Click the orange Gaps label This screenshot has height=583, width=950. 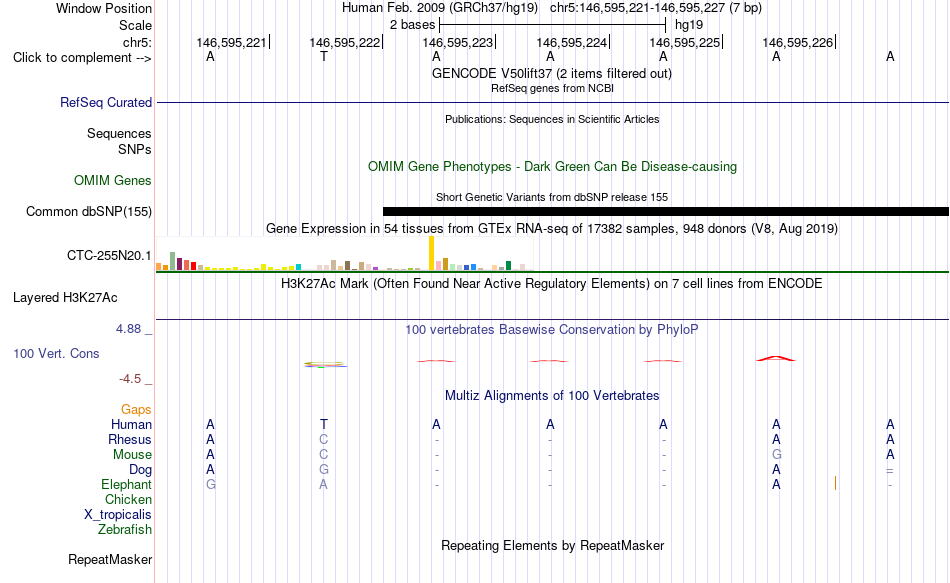pos(136,410)
